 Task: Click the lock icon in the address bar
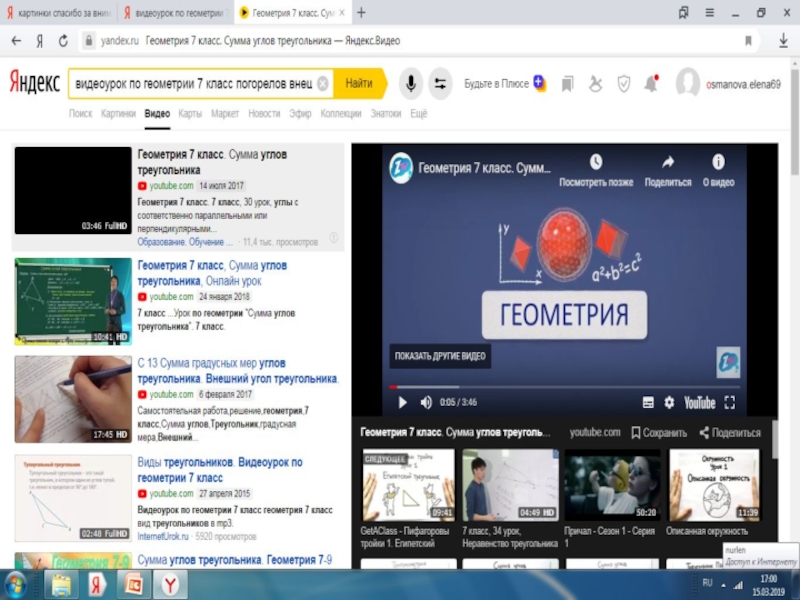point(89,40)
